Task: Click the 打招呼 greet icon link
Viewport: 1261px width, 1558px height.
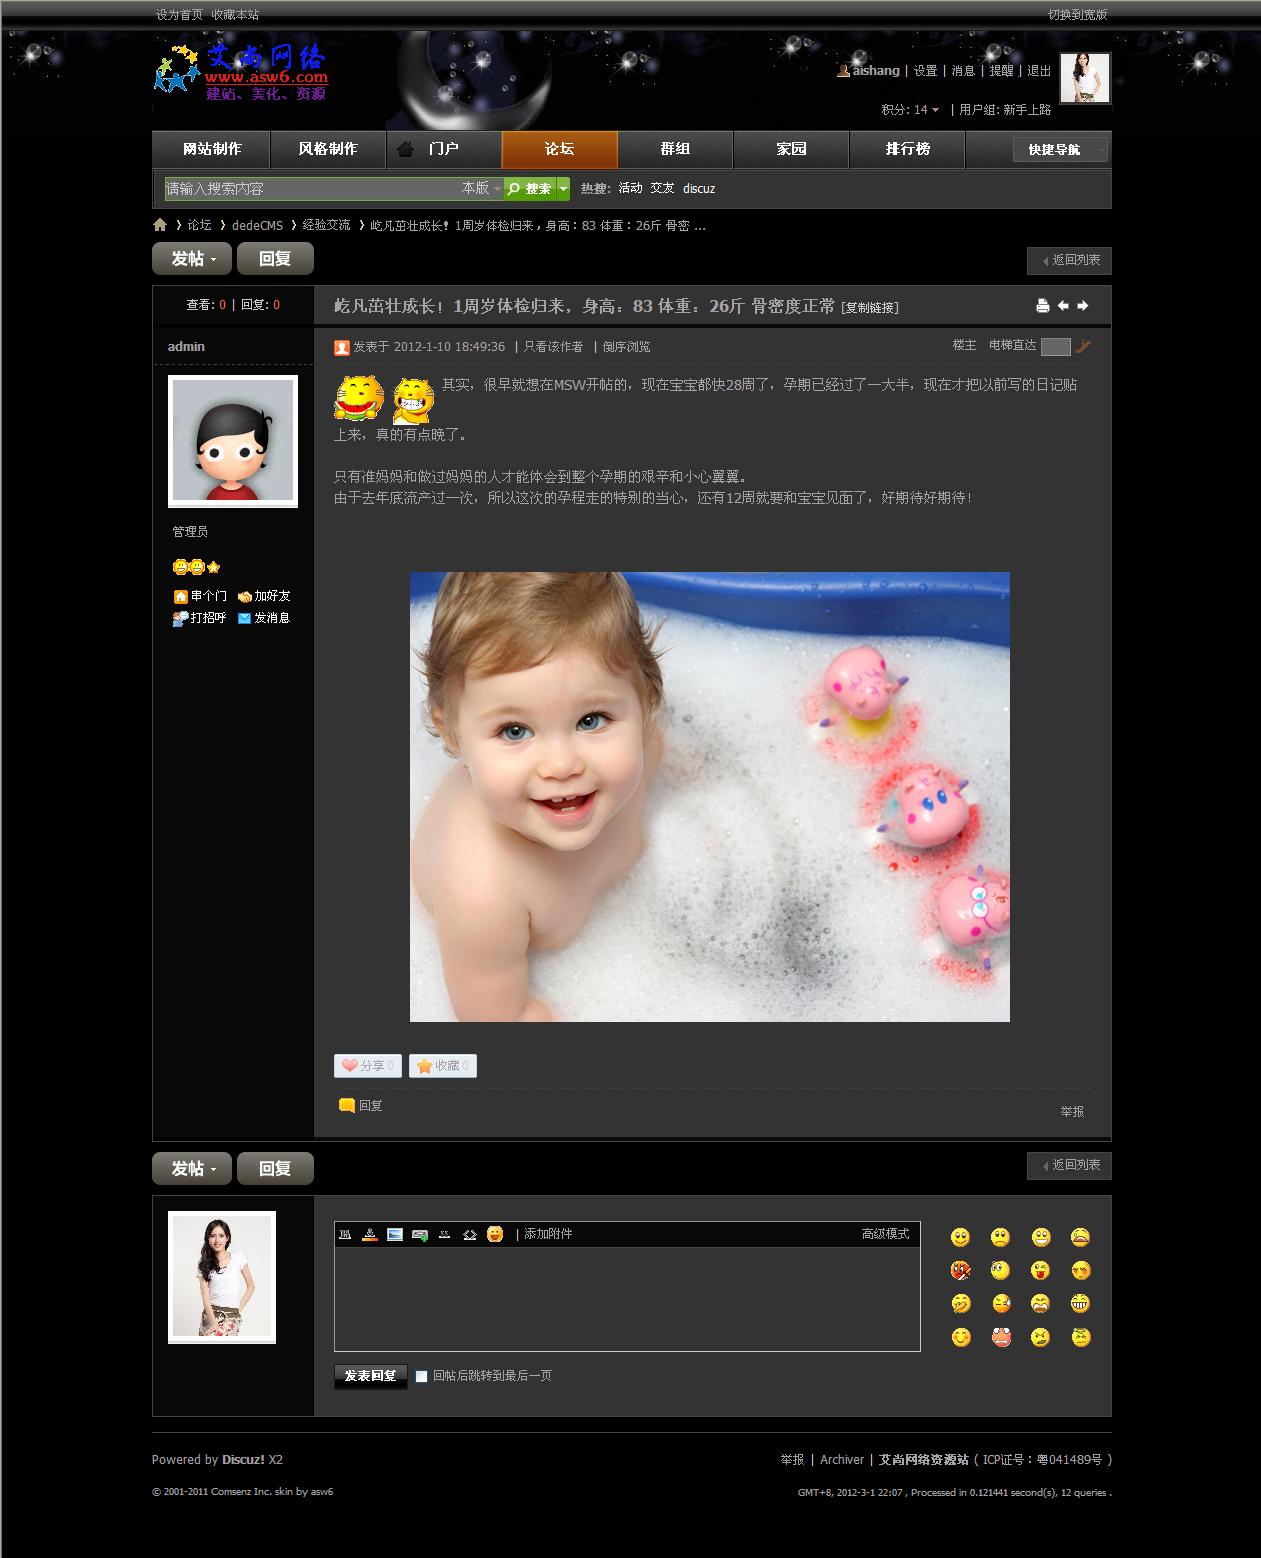Action: (200, 618)
